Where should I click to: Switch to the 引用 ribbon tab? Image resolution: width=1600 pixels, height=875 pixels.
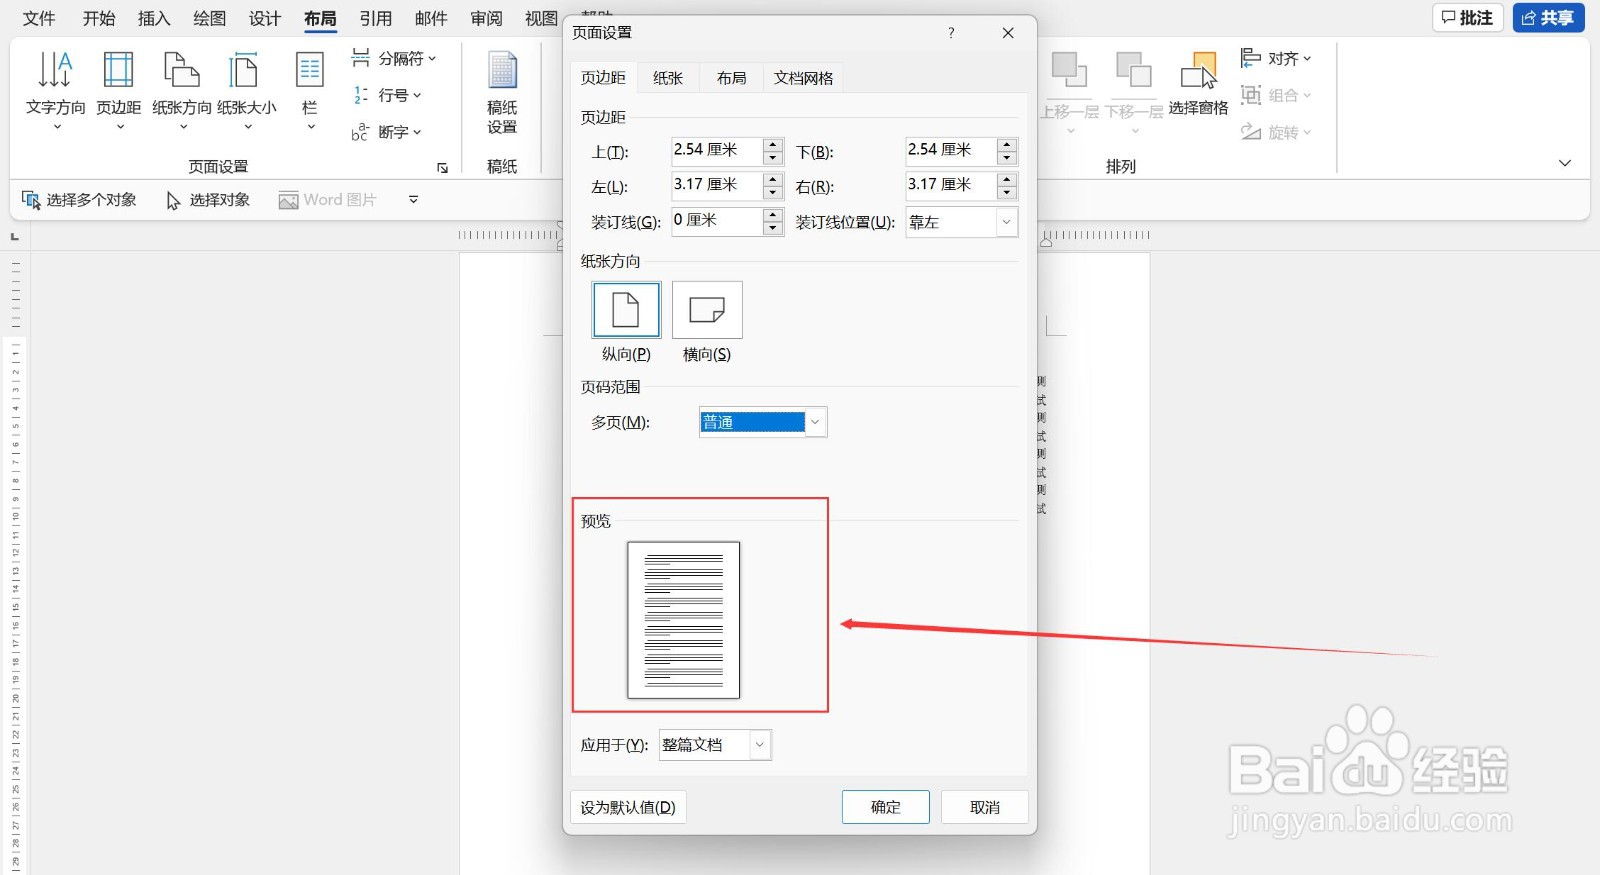pos(376,18)
